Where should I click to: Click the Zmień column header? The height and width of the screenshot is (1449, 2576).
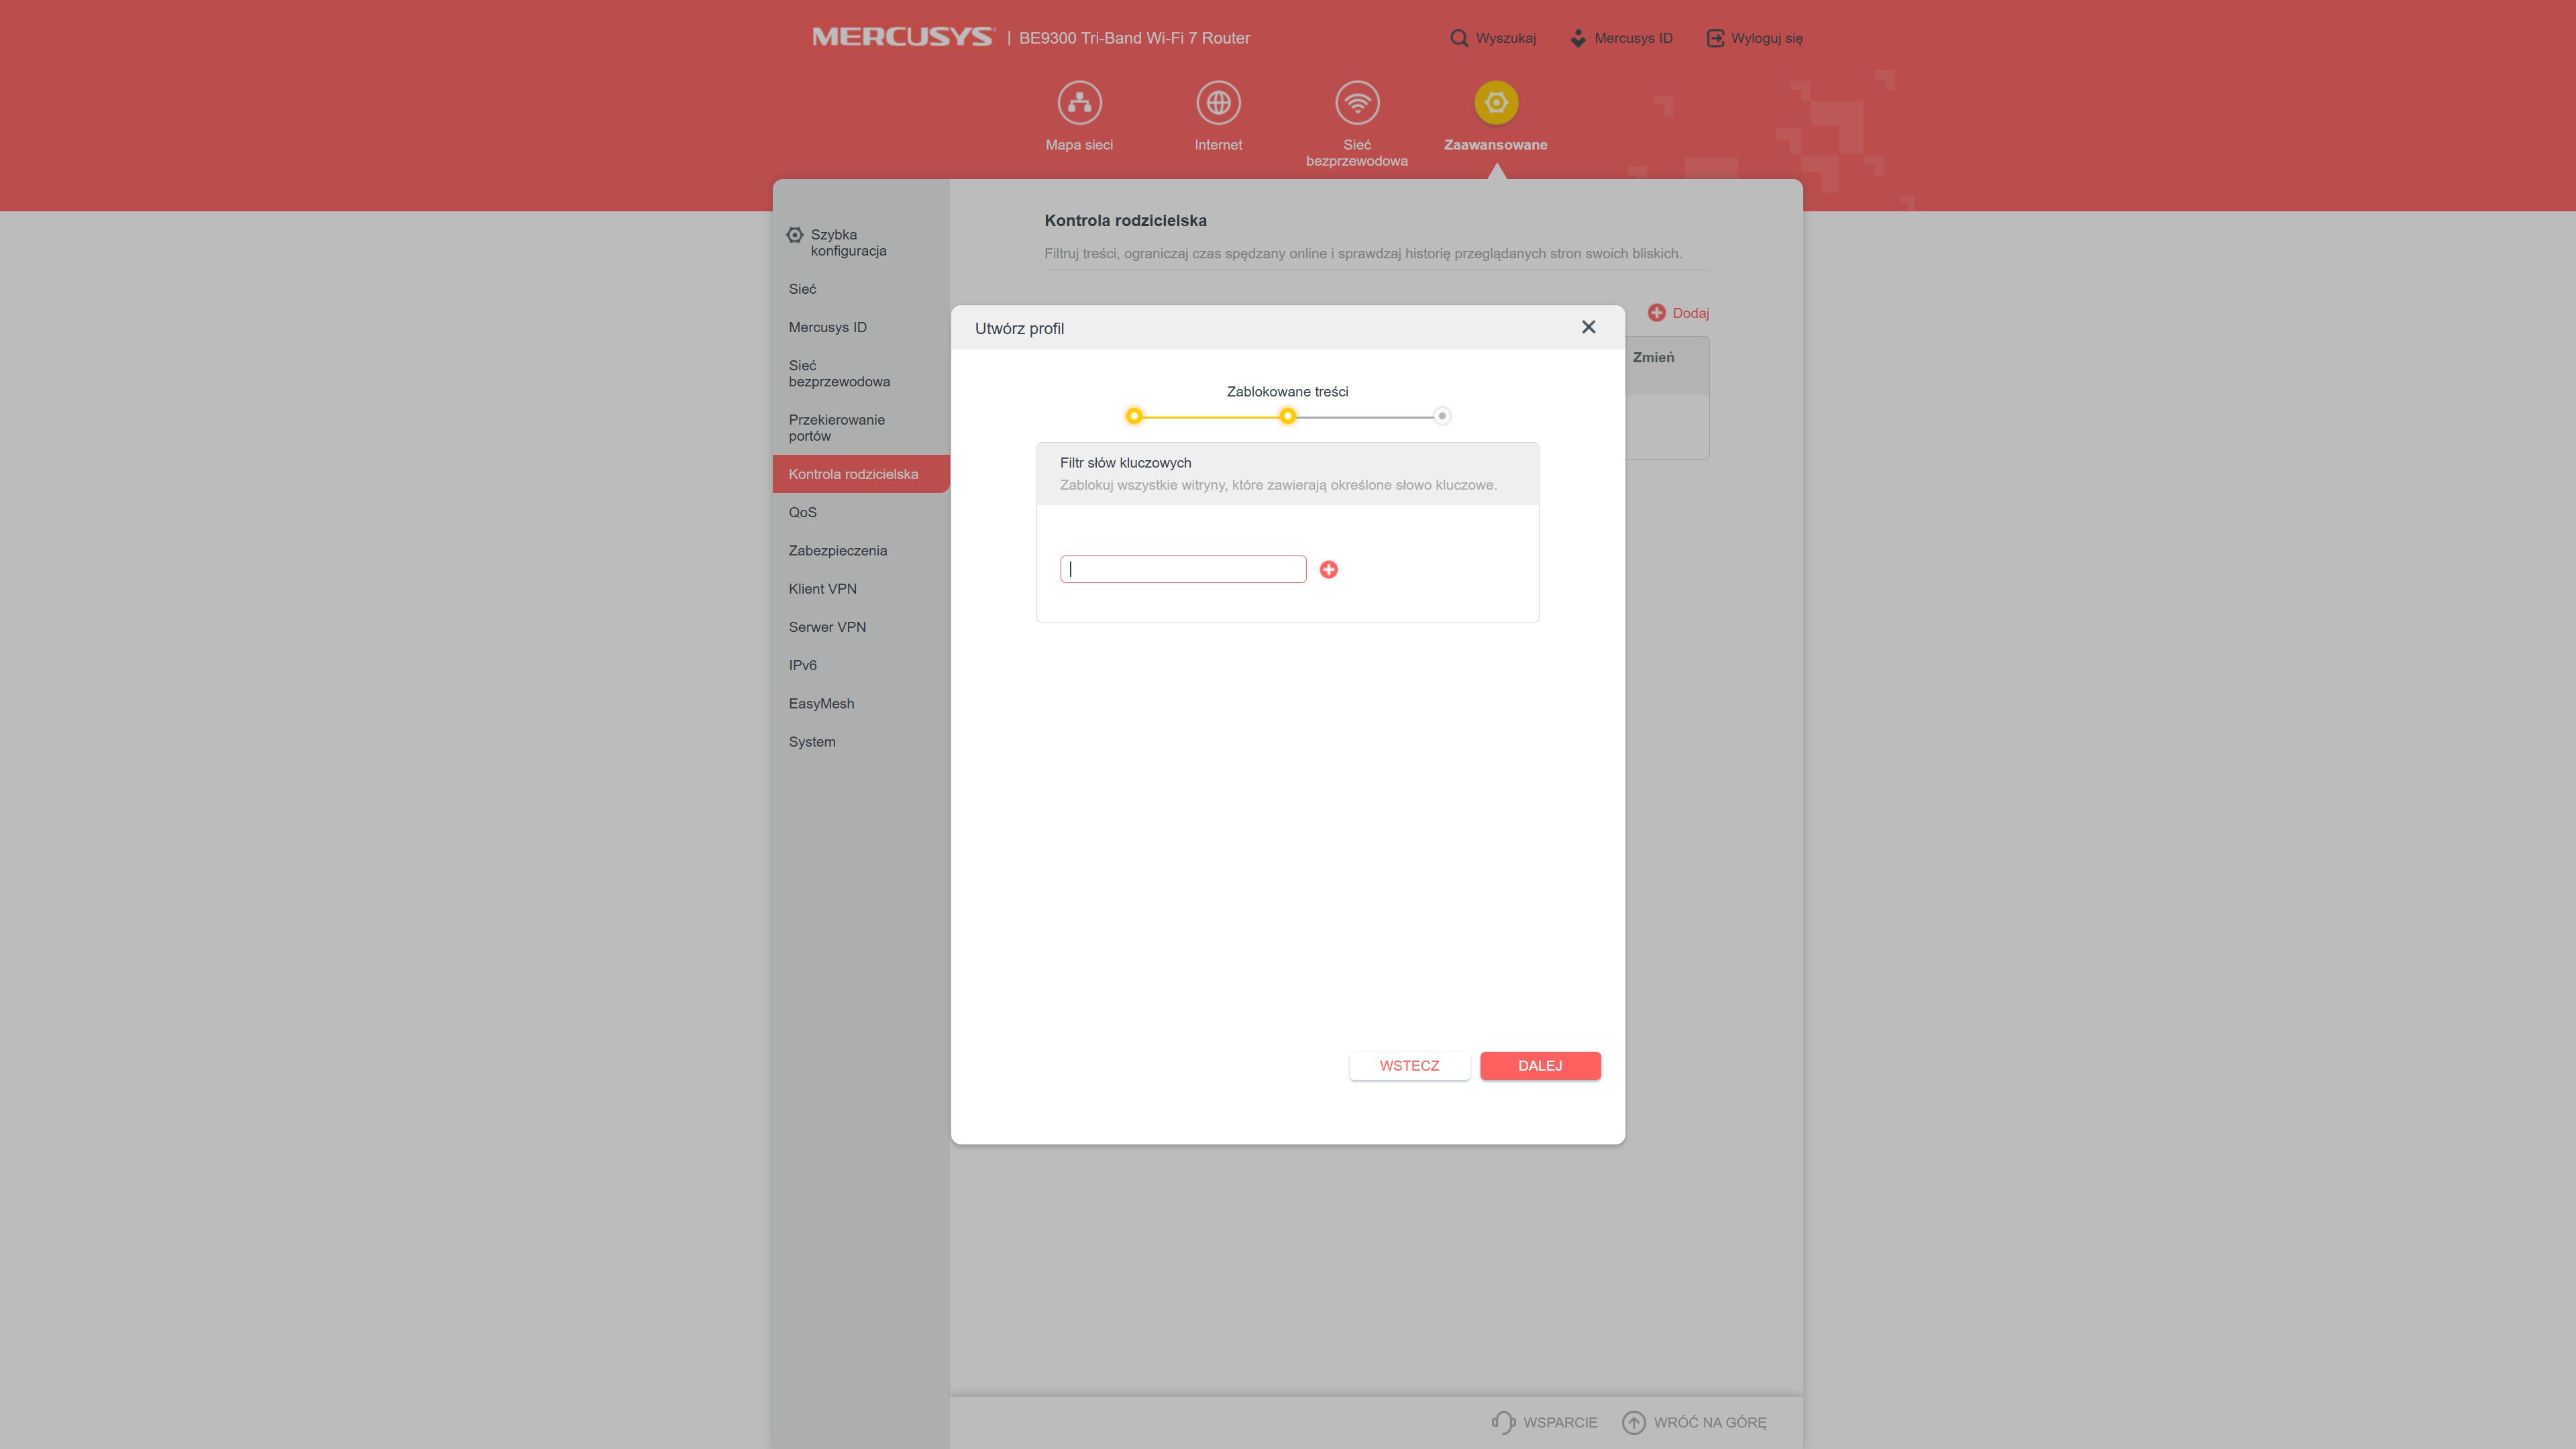1653,357
